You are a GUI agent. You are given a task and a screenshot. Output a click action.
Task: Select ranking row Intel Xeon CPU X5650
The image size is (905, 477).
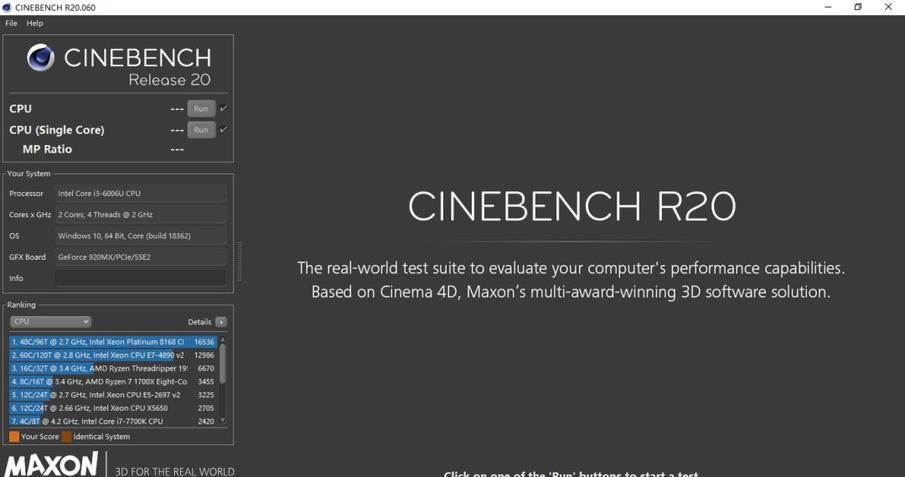click(x=113, y=408)
